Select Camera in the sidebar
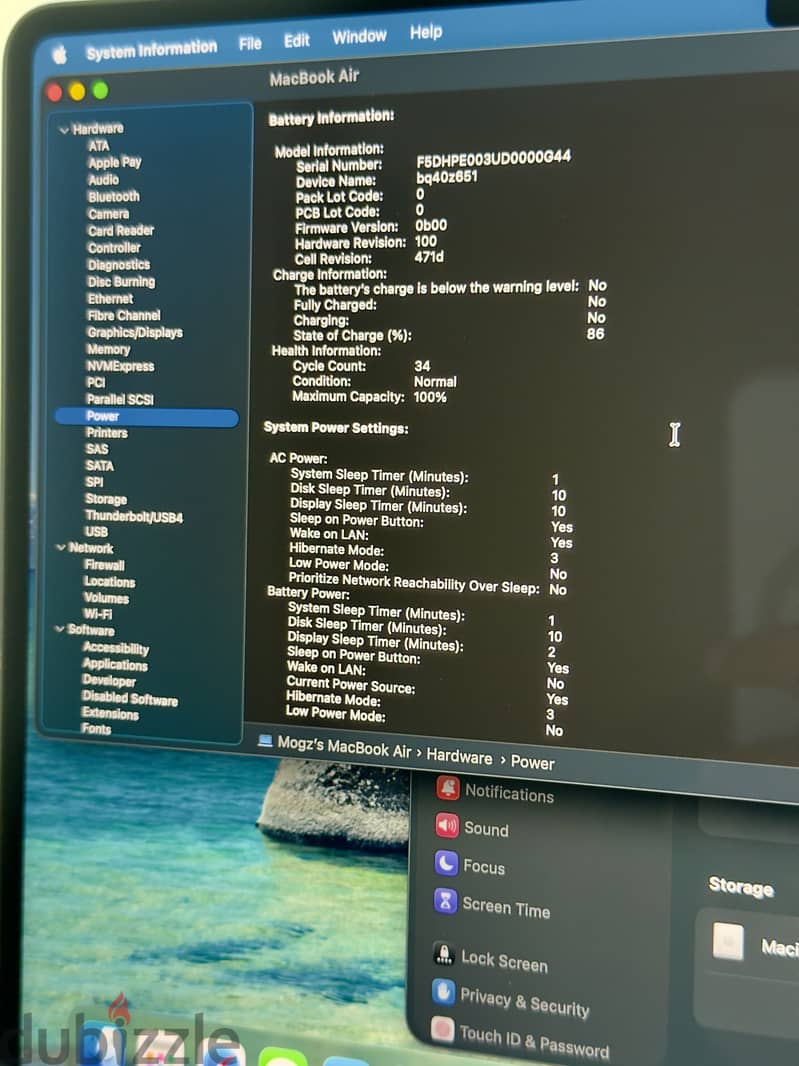799x1066 pixels. coord(108,213)
